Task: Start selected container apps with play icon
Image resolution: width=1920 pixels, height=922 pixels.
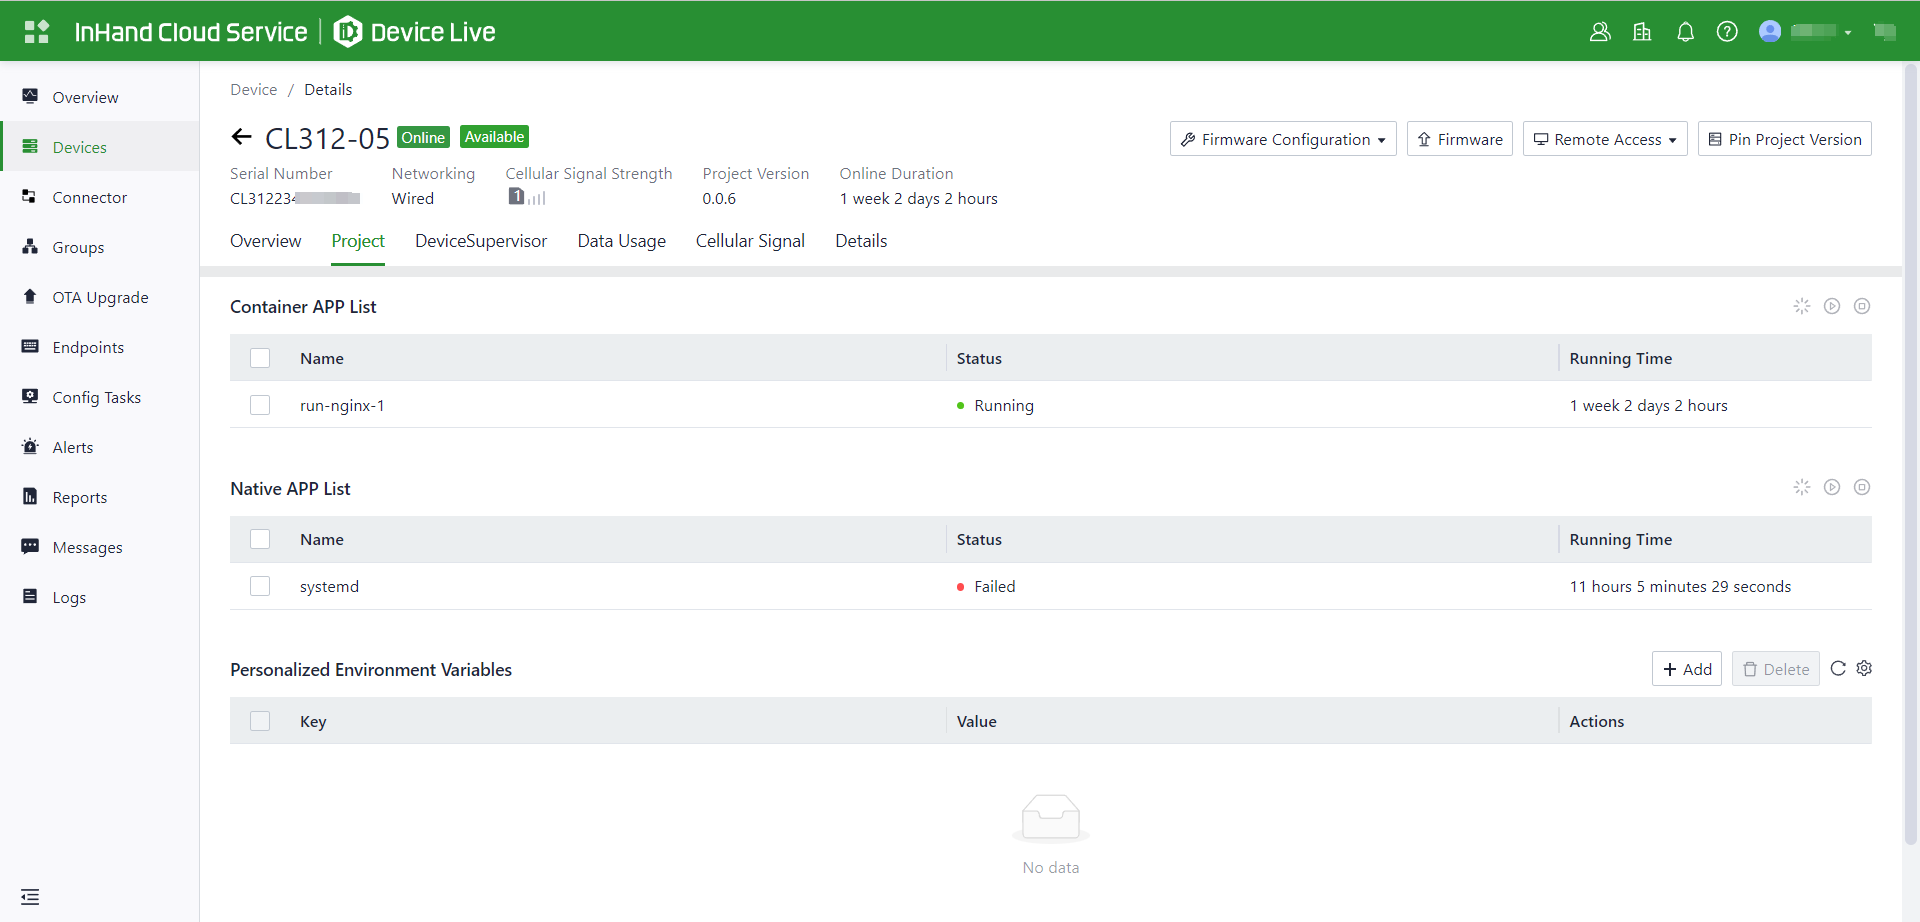Action: 1831,306
